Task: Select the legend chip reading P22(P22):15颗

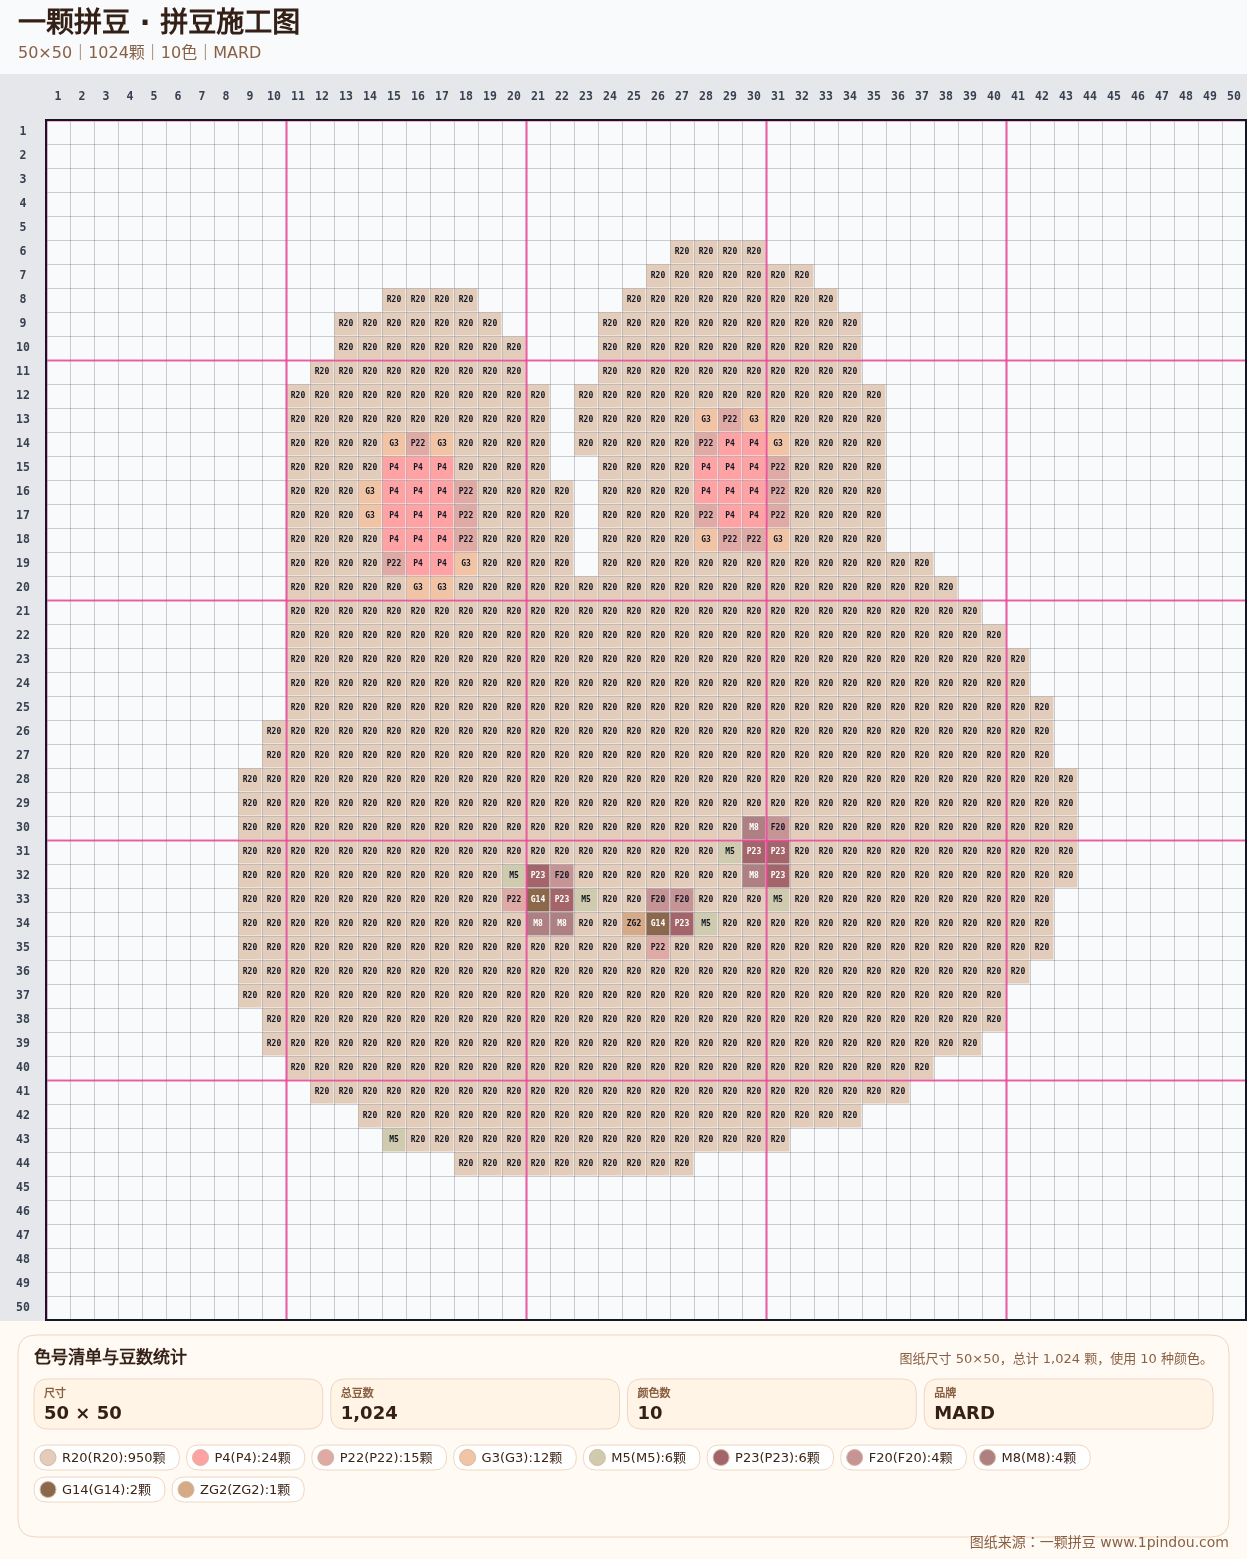Action: pyautogui.click(x=379, y=1458)
